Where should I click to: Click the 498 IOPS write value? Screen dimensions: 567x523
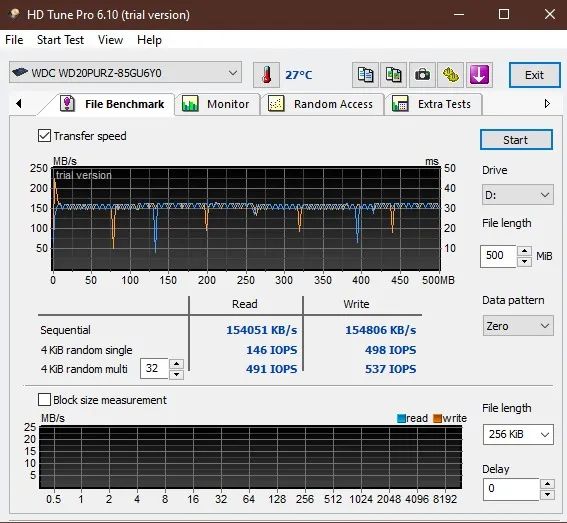pyautogui.click(x=391, y=350)
